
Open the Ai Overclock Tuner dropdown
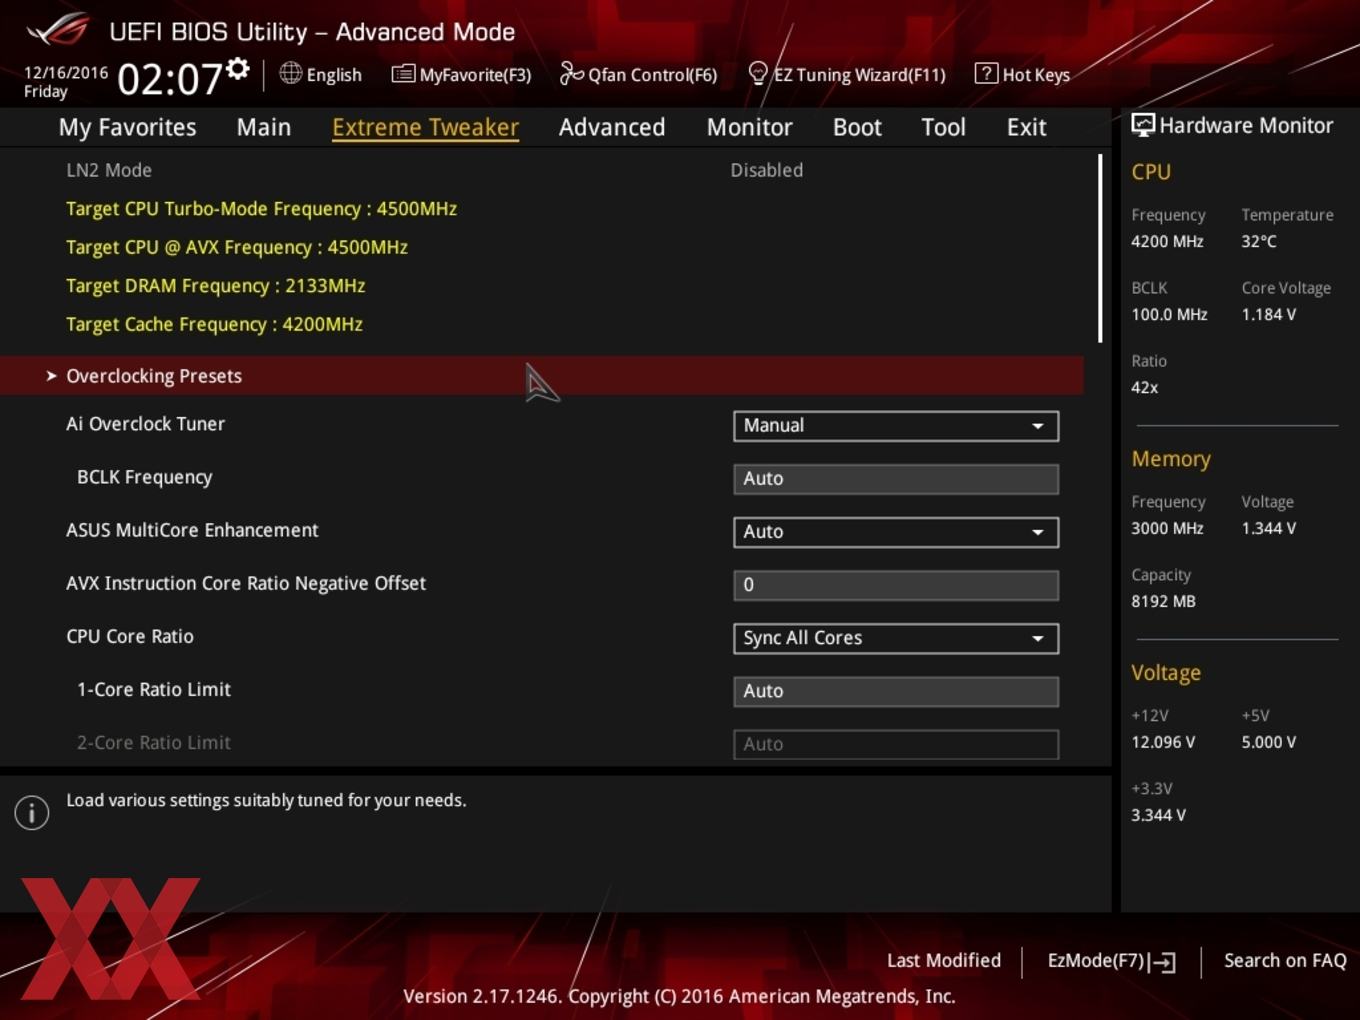tap(896, 426)
